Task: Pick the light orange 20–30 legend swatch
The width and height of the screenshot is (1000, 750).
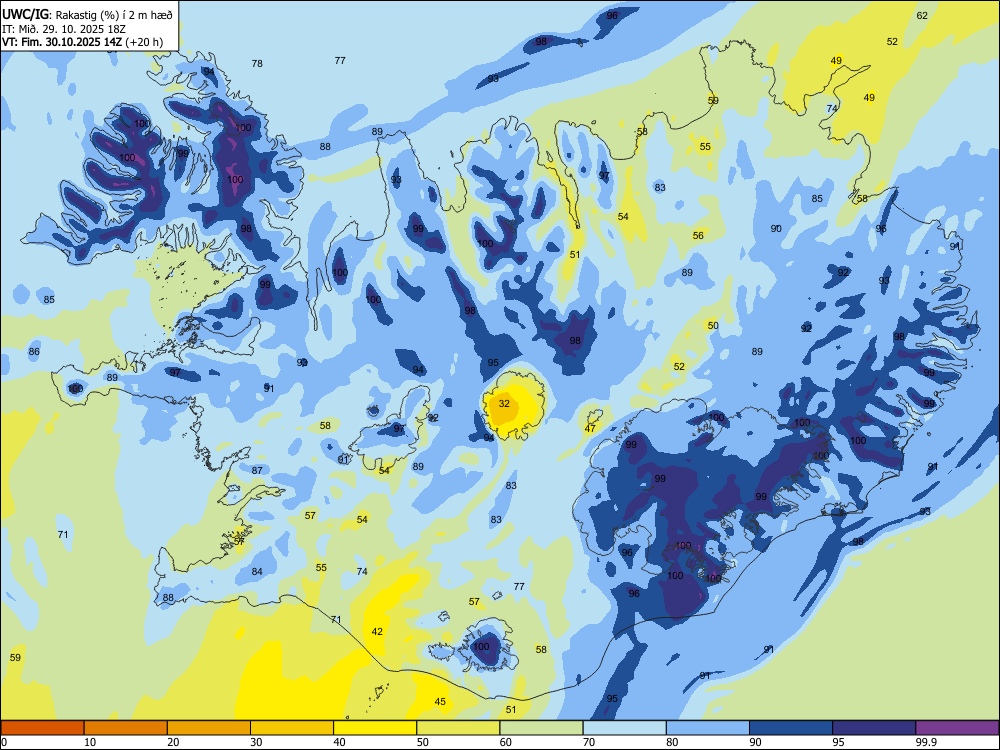Action: (x=209, y=728)
